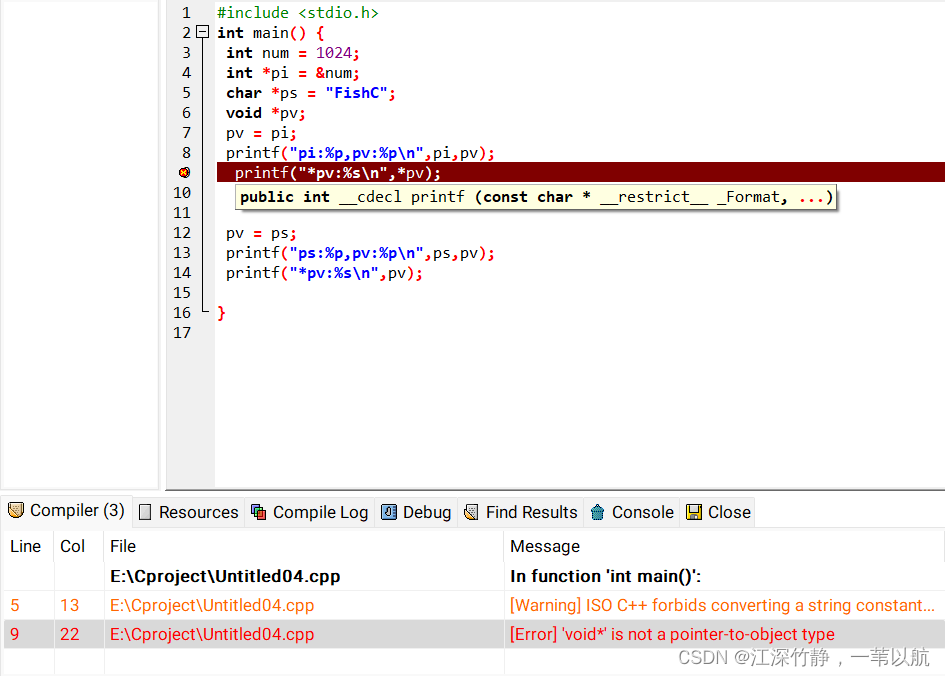Click the warning row file path Untitled04.cpp
This screenshot has width=945, height=676.
coord(212,605)
